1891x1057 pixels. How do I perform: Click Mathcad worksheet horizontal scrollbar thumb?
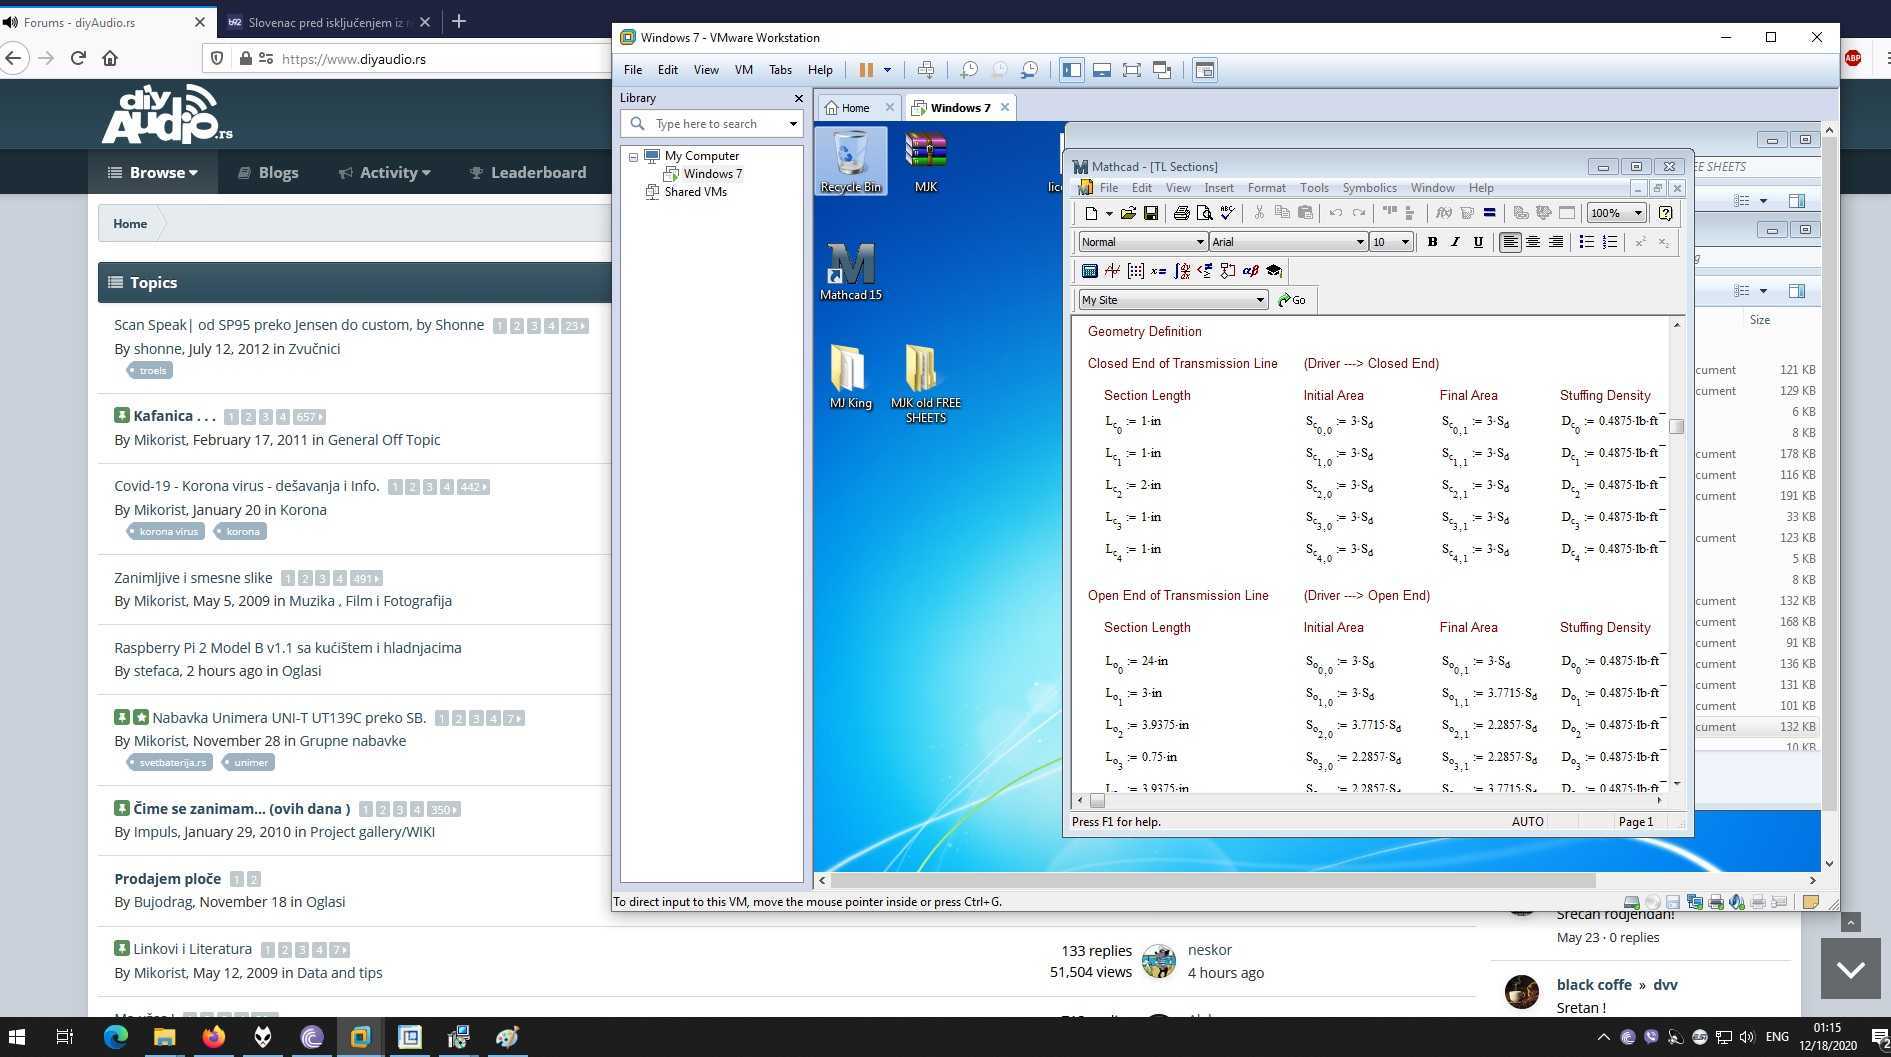[1097, 800]
